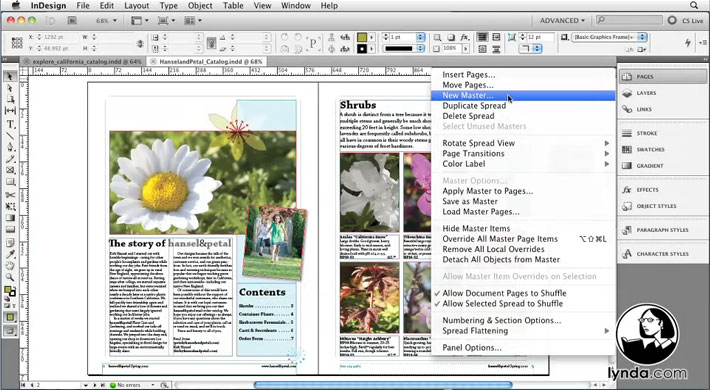Open the View Options dropdown
This screenshot has width=710, height=390.
139,20
